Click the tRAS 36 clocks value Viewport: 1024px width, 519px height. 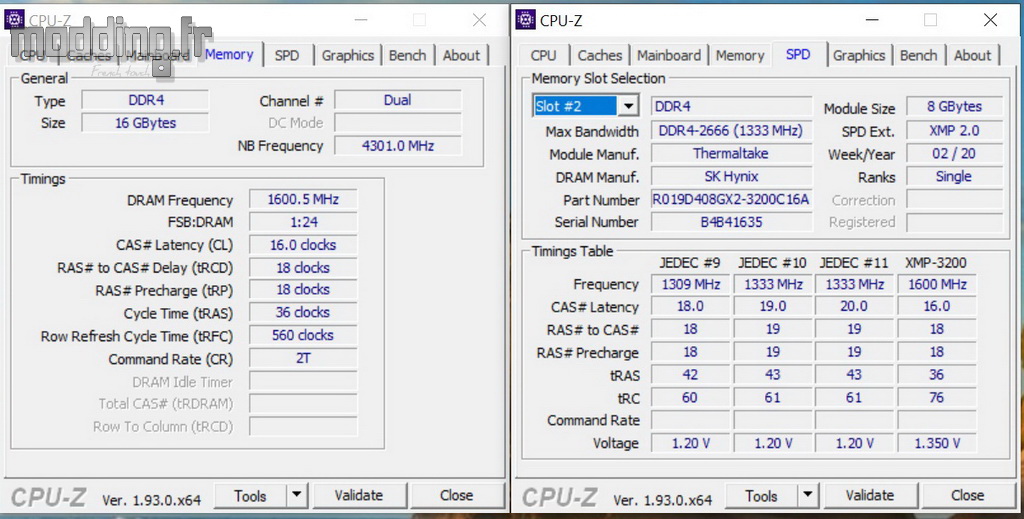pyautogui.click(x=303, y=313)
